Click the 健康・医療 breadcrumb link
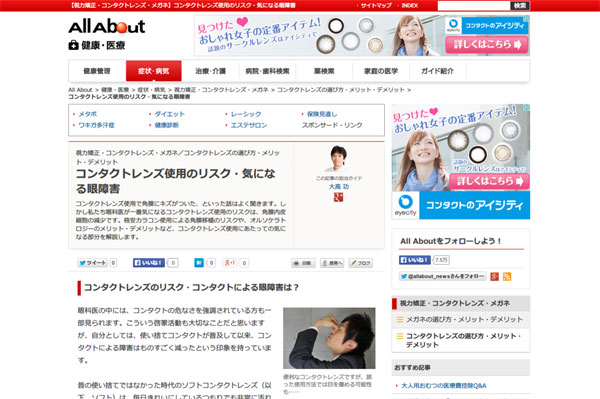The image size is (600, 399). [115, 90]
